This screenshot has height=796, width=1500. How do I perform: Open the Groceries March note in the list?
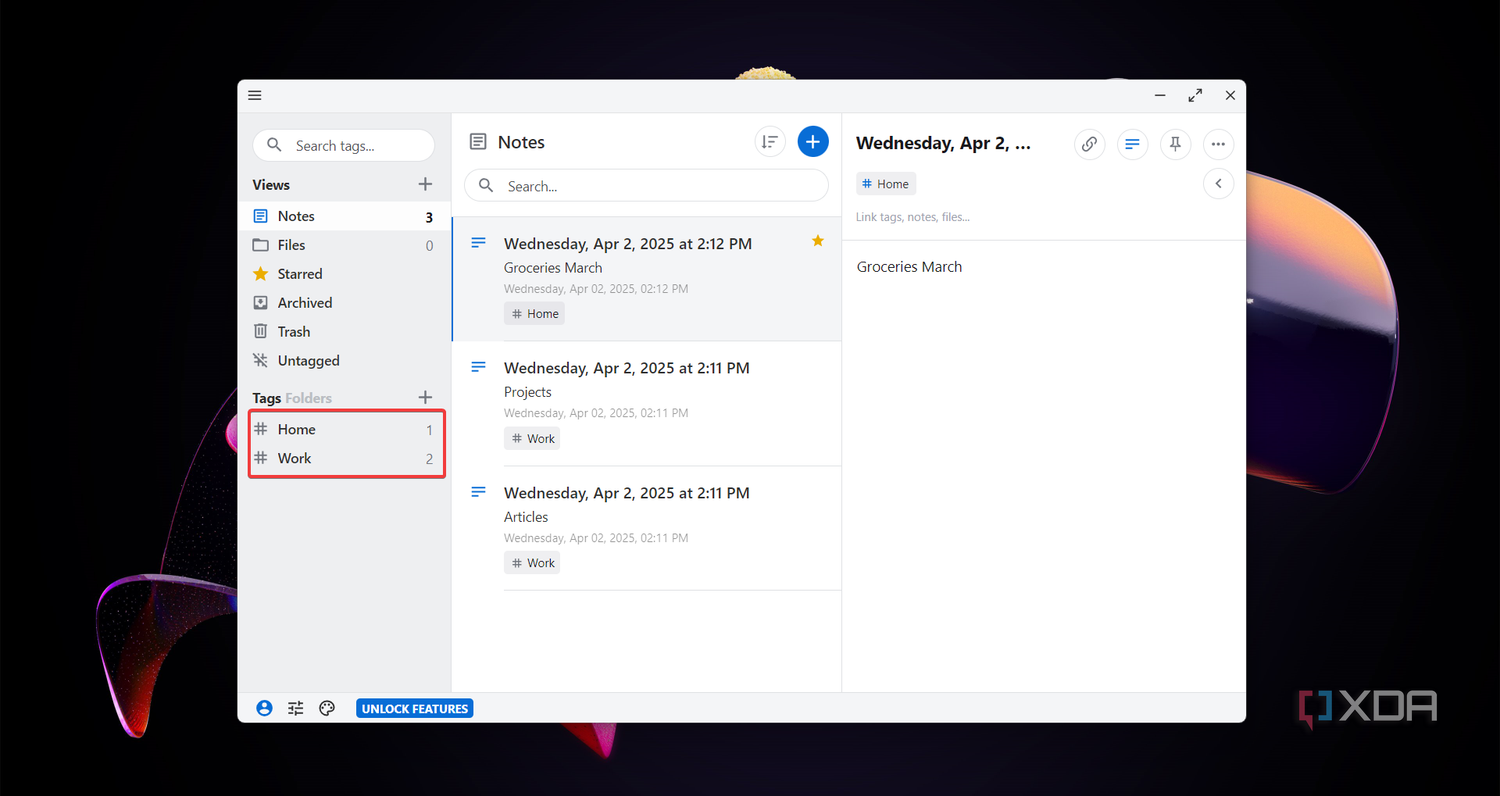click(647, 279)
